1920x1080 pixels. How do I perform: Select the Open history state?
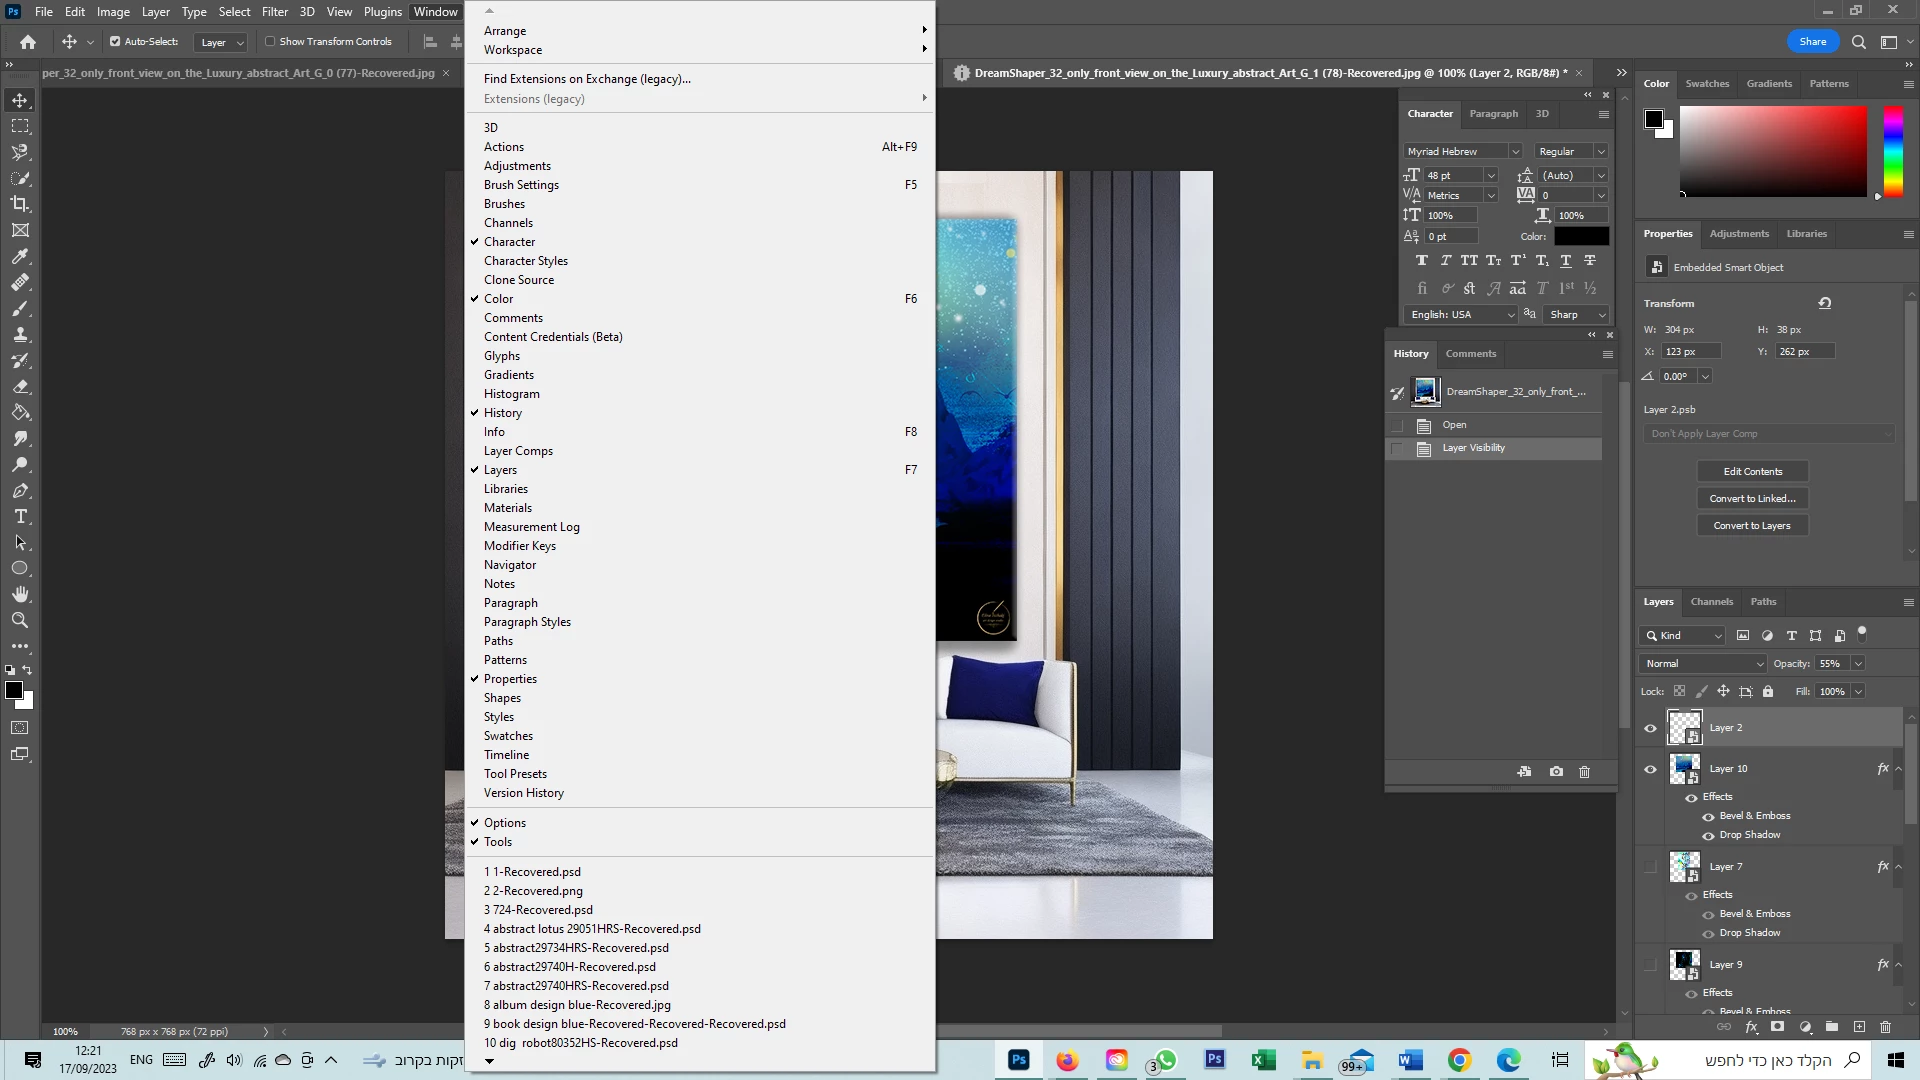point(1454,425)
